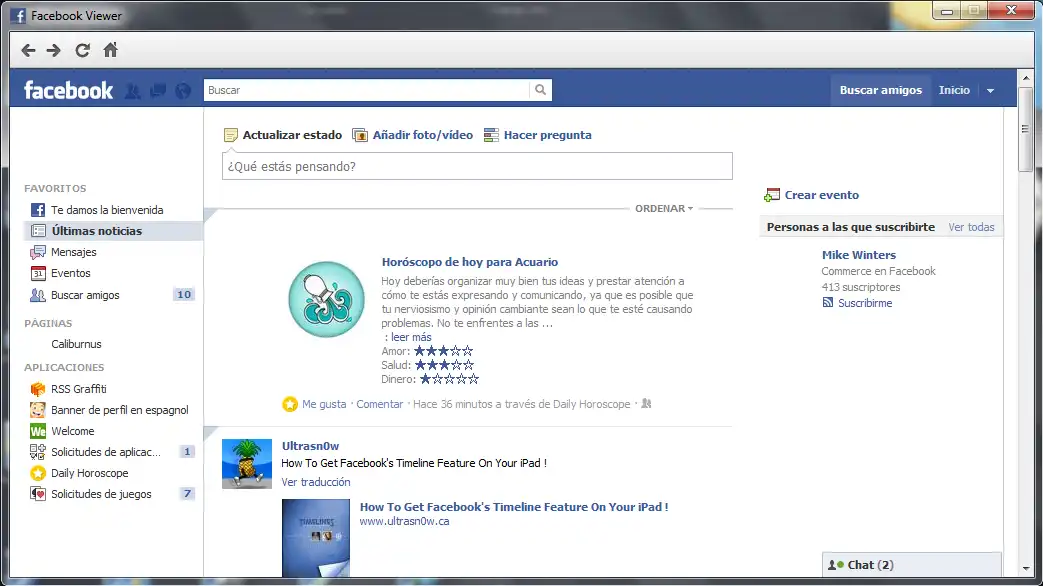The width and height of the screenshot is (1043, 586).
Task: Click vertical scrollbar thumb
Action: point(1025,130)
